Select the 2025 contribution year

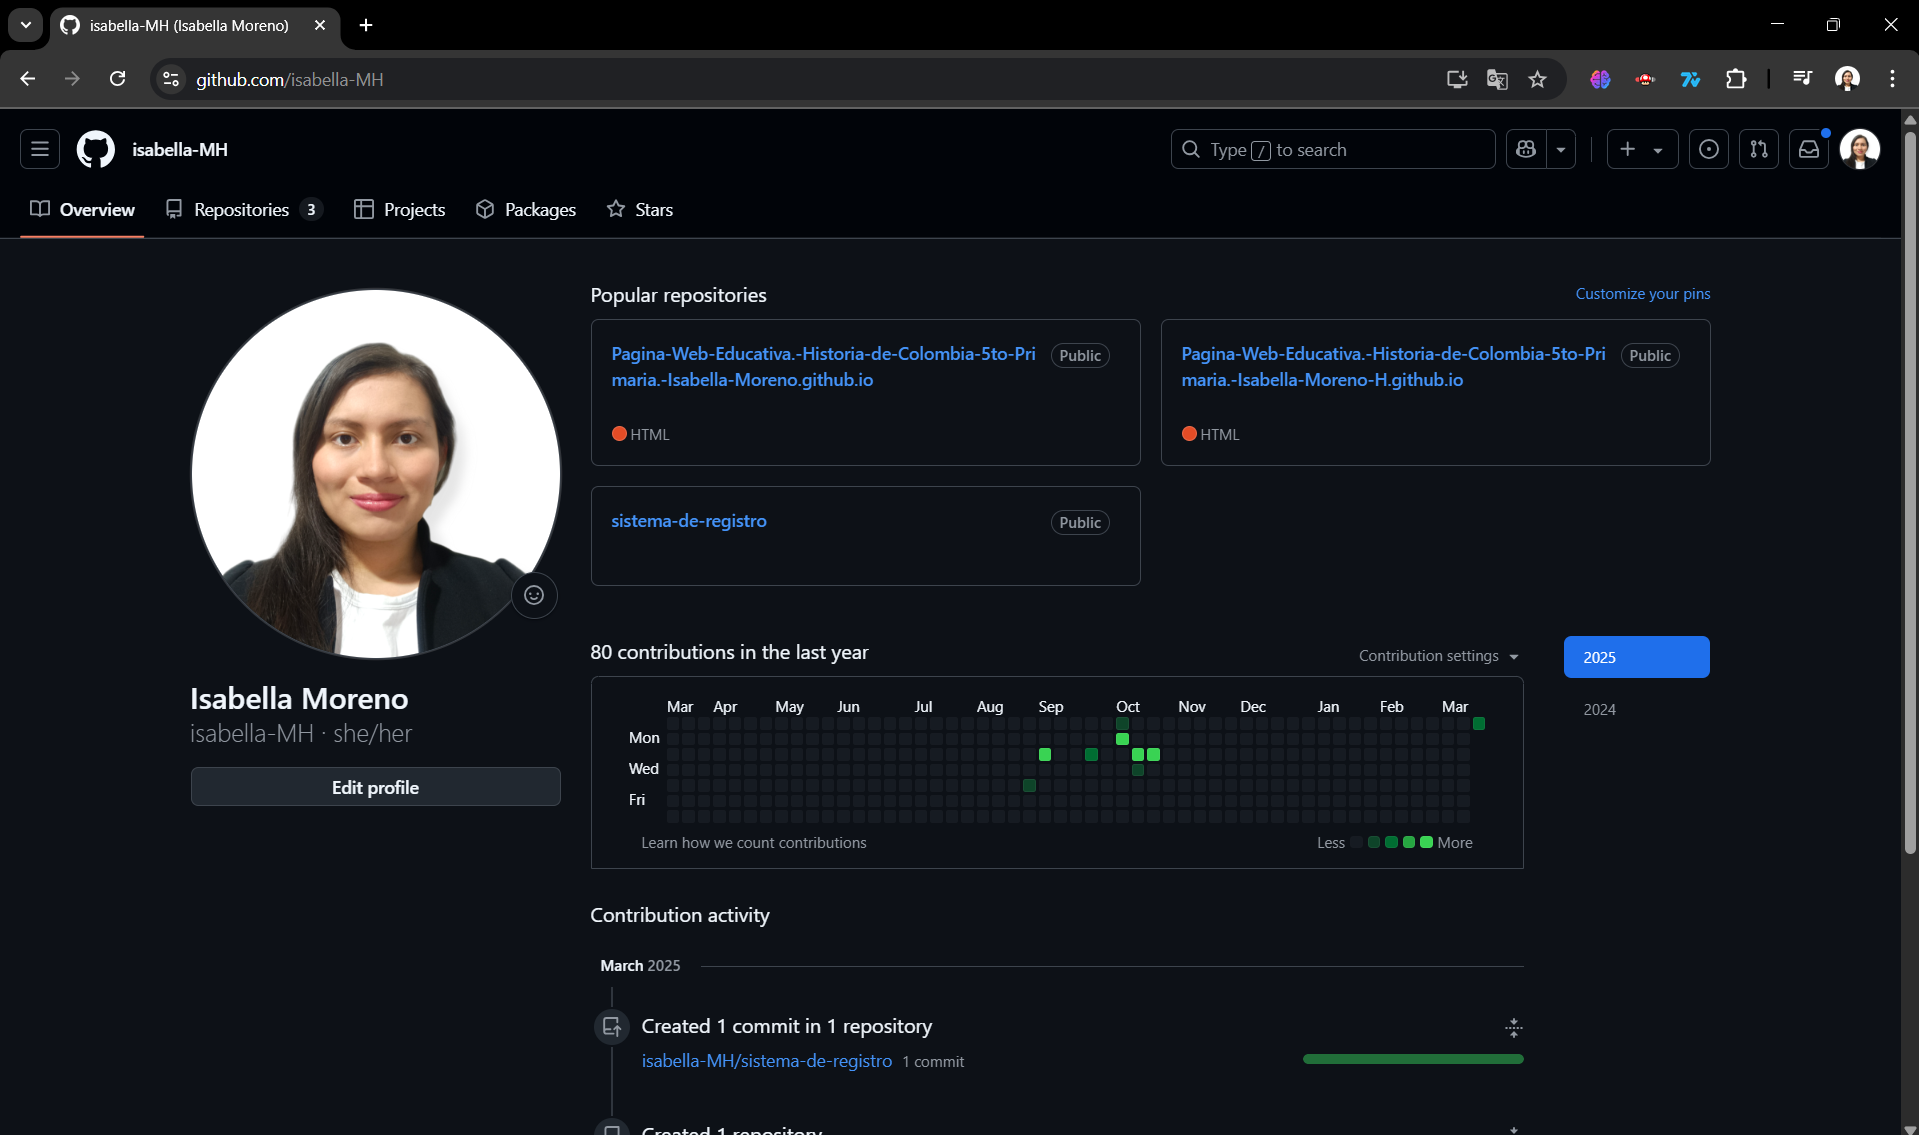[1636, 657]
